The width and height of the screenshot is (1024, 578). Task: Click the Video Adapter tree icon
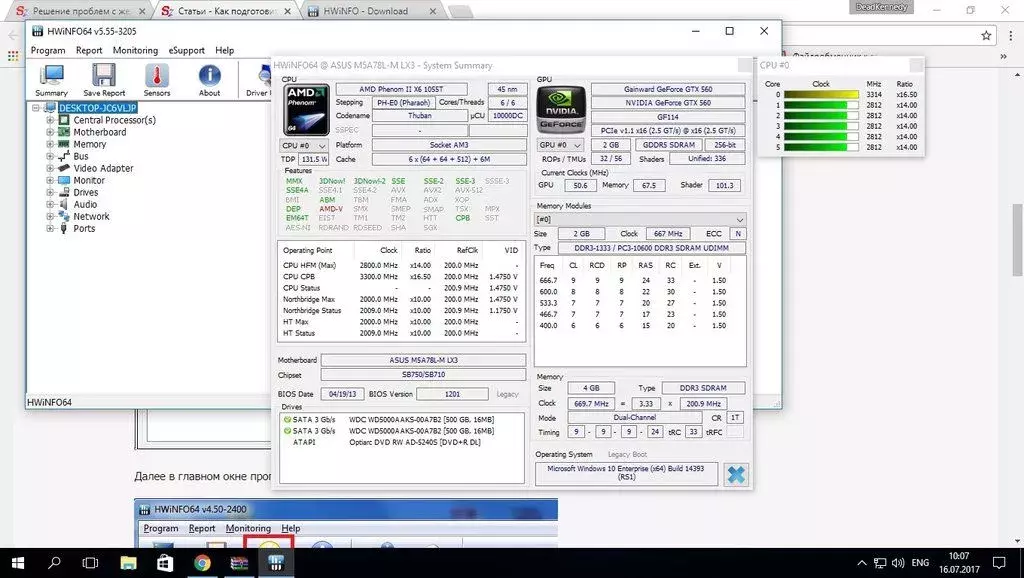click(x=64, y=168)
